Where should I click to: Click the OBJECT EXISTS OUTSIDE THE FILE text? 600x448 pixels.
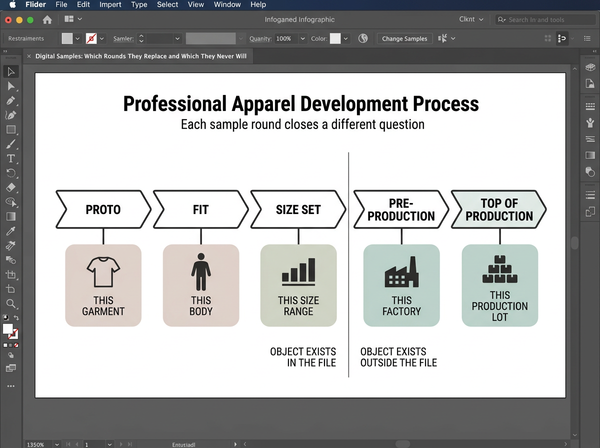pyautogui.click(x=398, y=357)
